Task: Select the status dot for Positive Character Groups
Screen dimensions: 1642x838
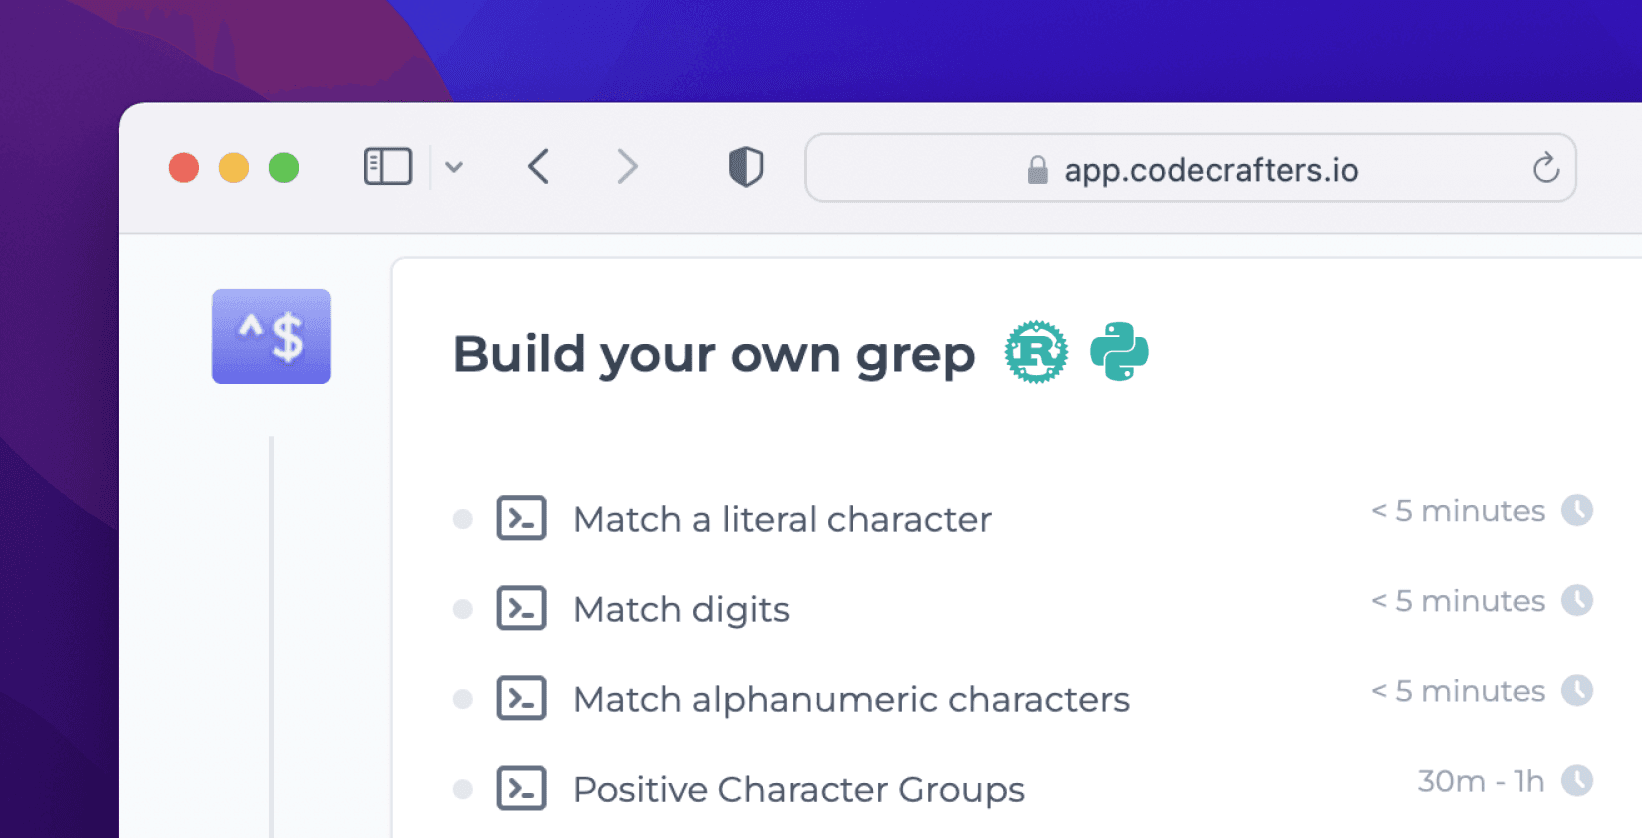Action: coord(462,789)
